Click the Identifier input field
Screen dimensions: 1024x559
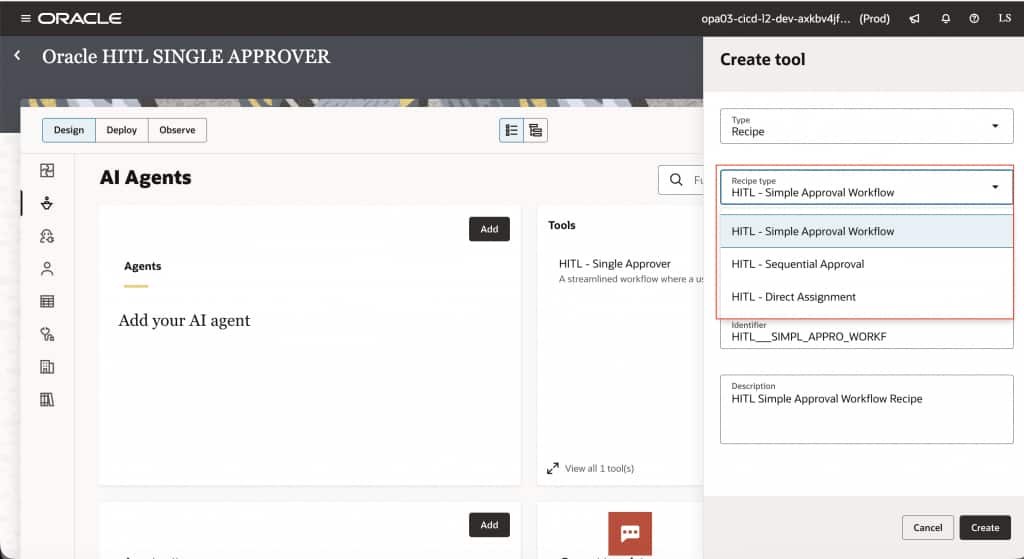point(867,334)
